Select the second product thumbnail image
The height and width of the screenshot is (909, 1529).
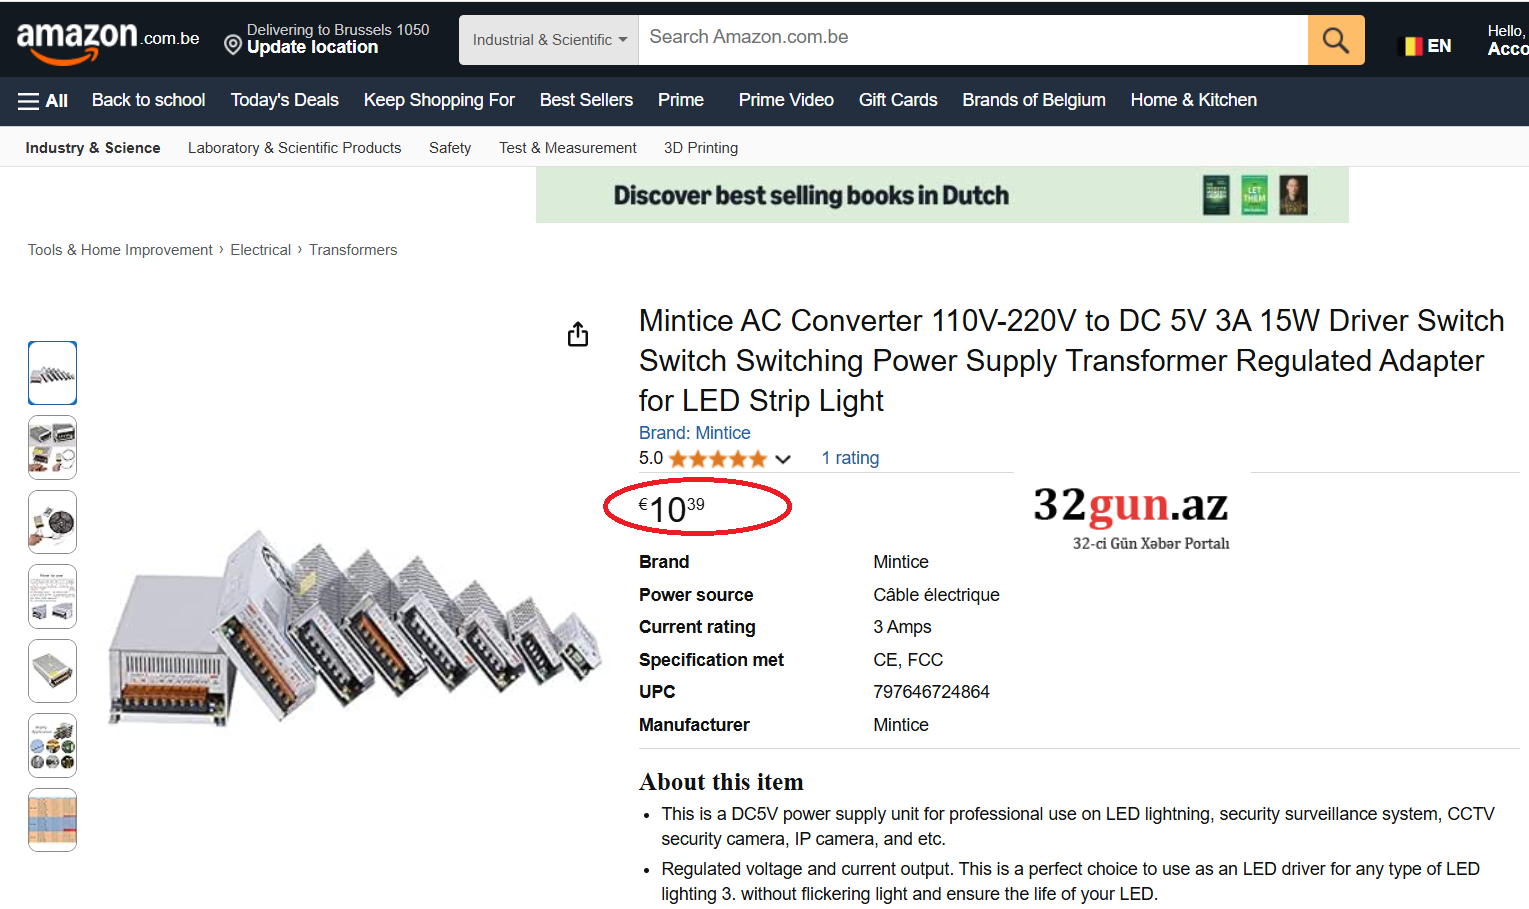coord(53,447)
